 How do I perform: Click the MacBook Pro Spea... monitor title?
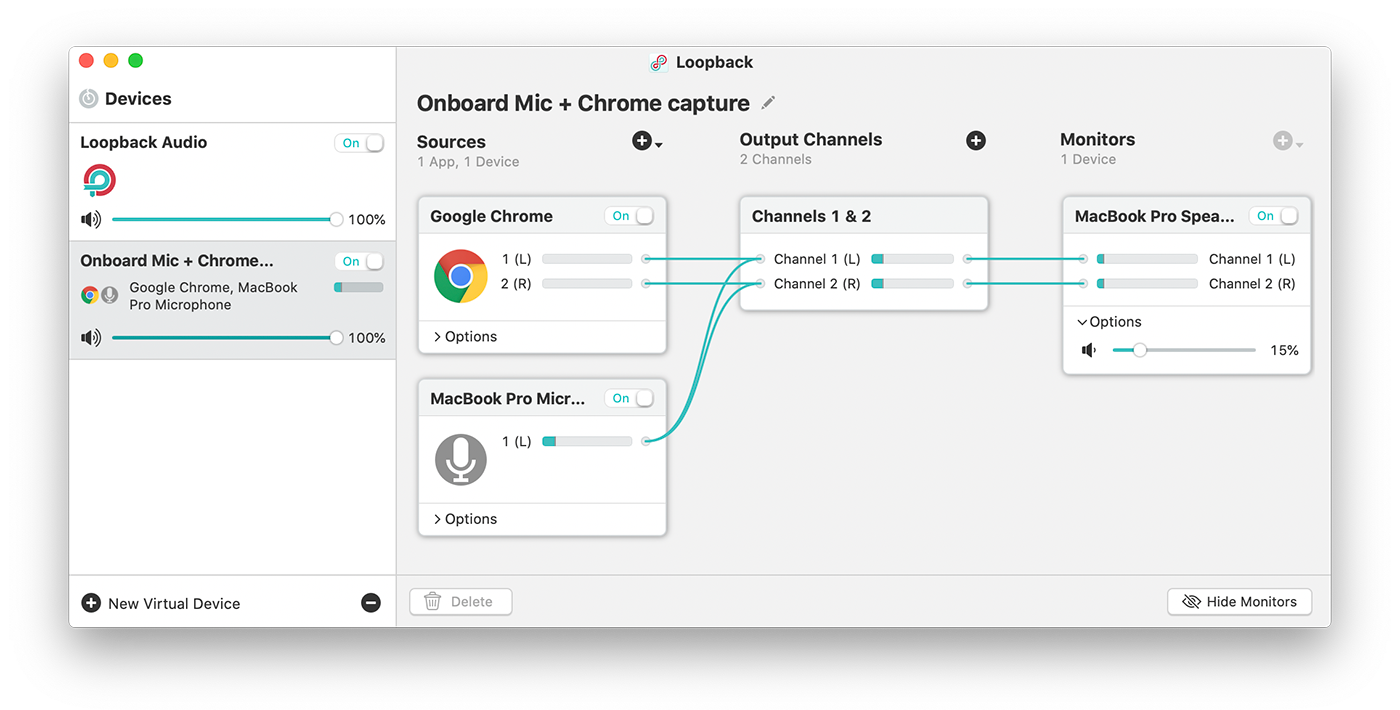click(1155, 216)
